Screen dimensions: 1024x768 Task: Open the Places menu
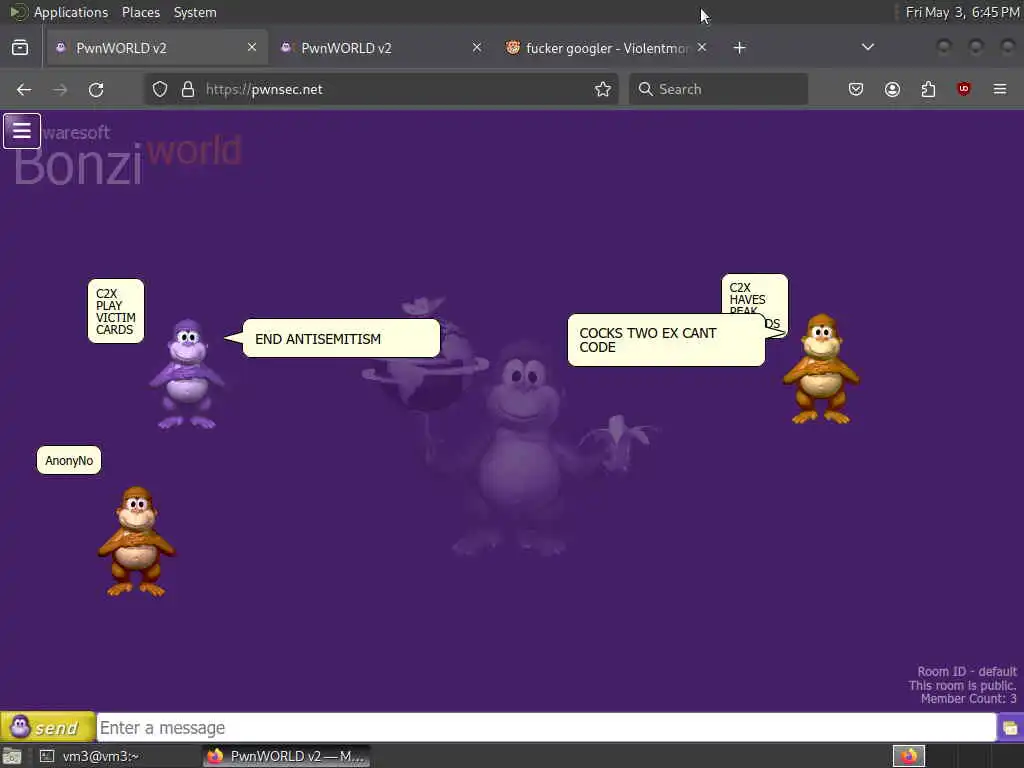(140, 12)
